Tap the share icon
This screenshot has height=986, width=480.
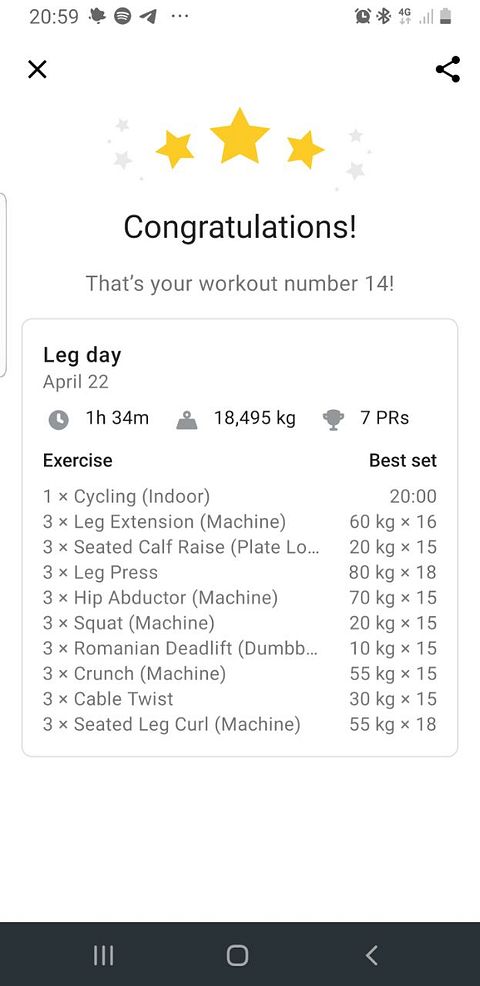pos(447,69)
